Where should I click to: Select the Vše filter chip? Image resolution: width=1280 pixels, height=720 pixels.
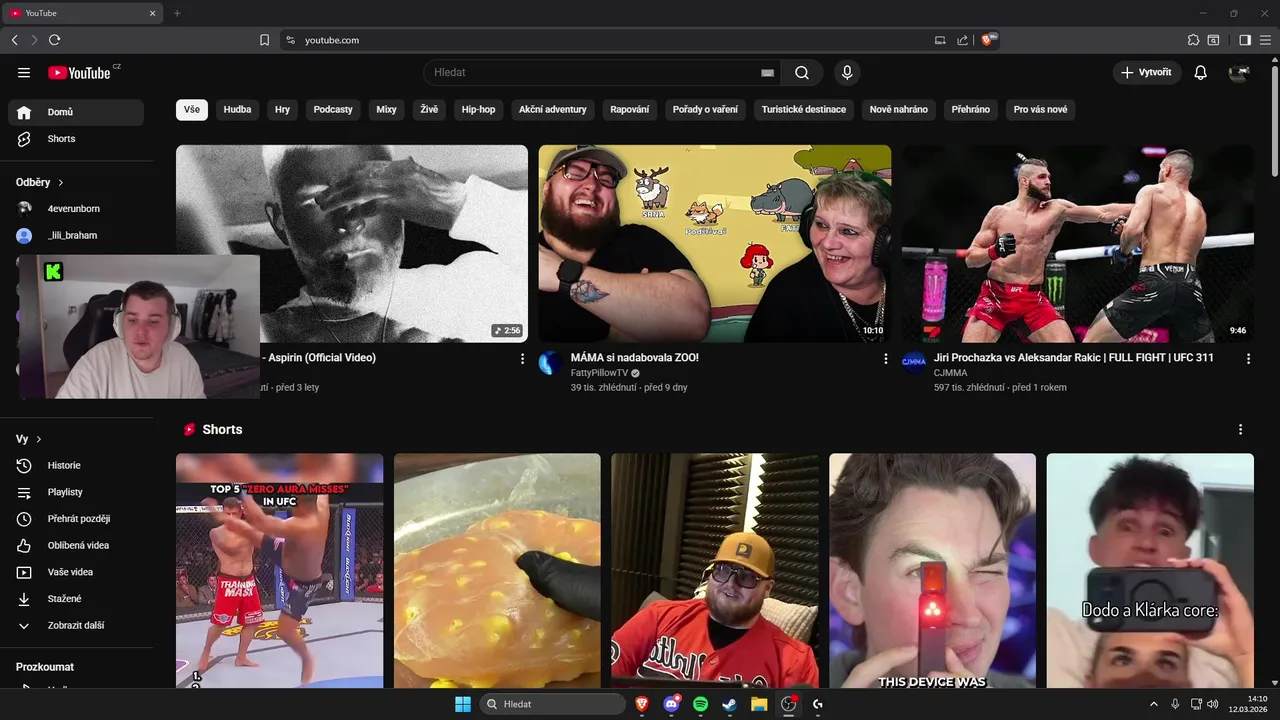pos(192,109)
